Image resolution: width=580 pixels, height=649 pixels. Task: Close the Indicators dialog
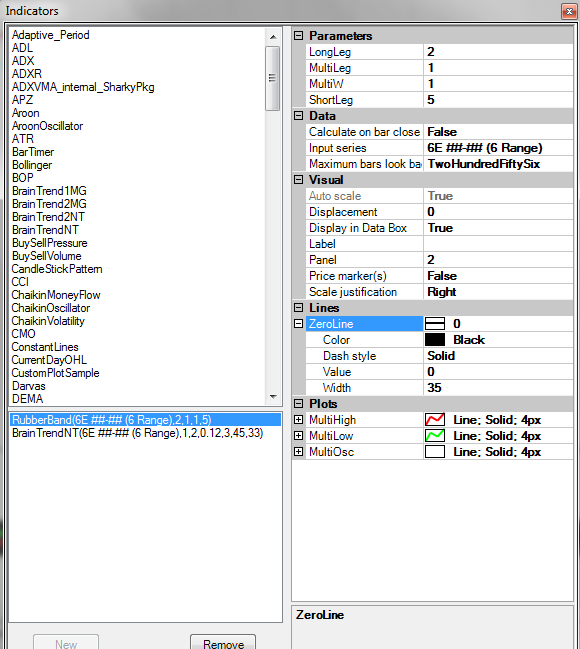click(569, 12)
